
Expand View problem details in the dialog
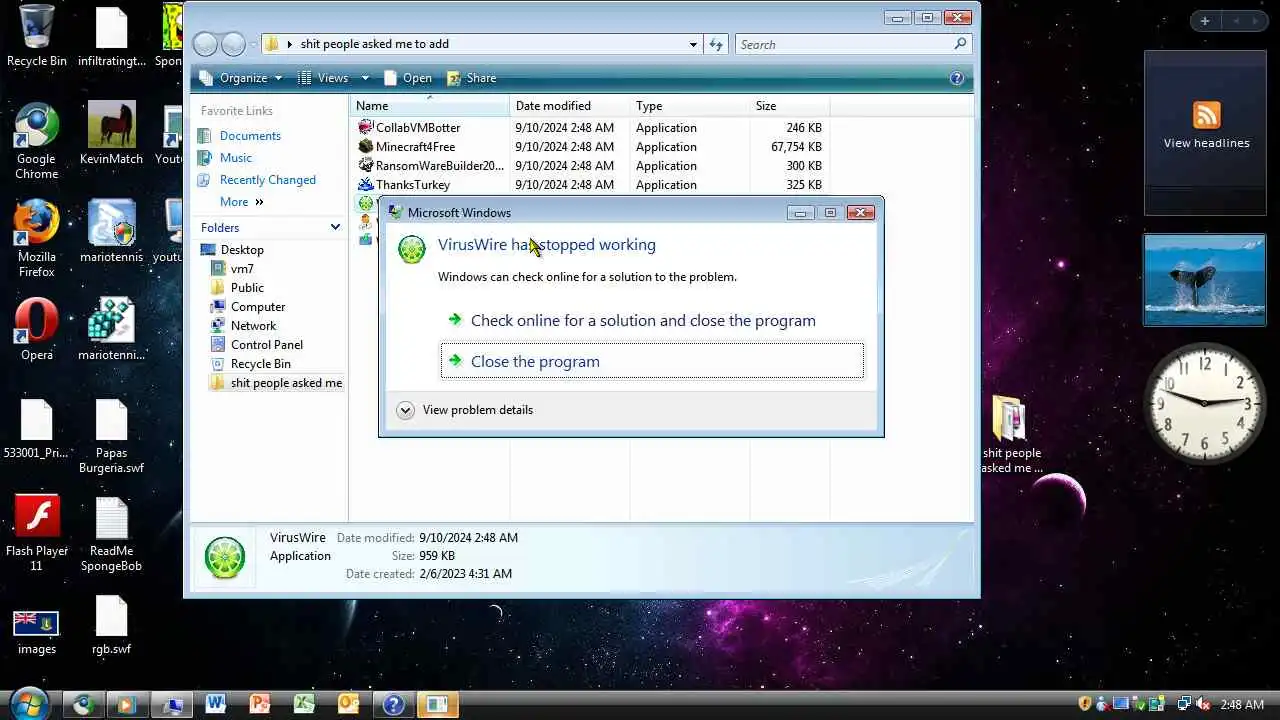(465, 410)
